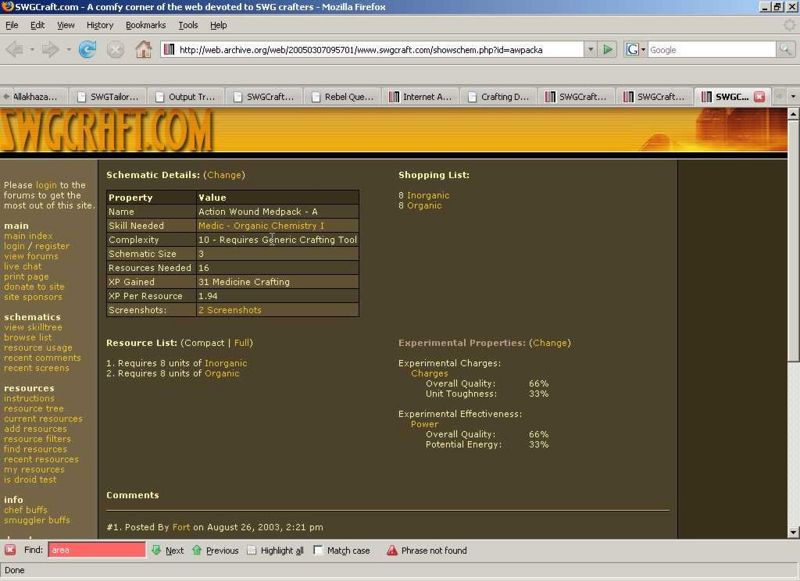Toggle Highlight all in find bar

coord(252,550)
